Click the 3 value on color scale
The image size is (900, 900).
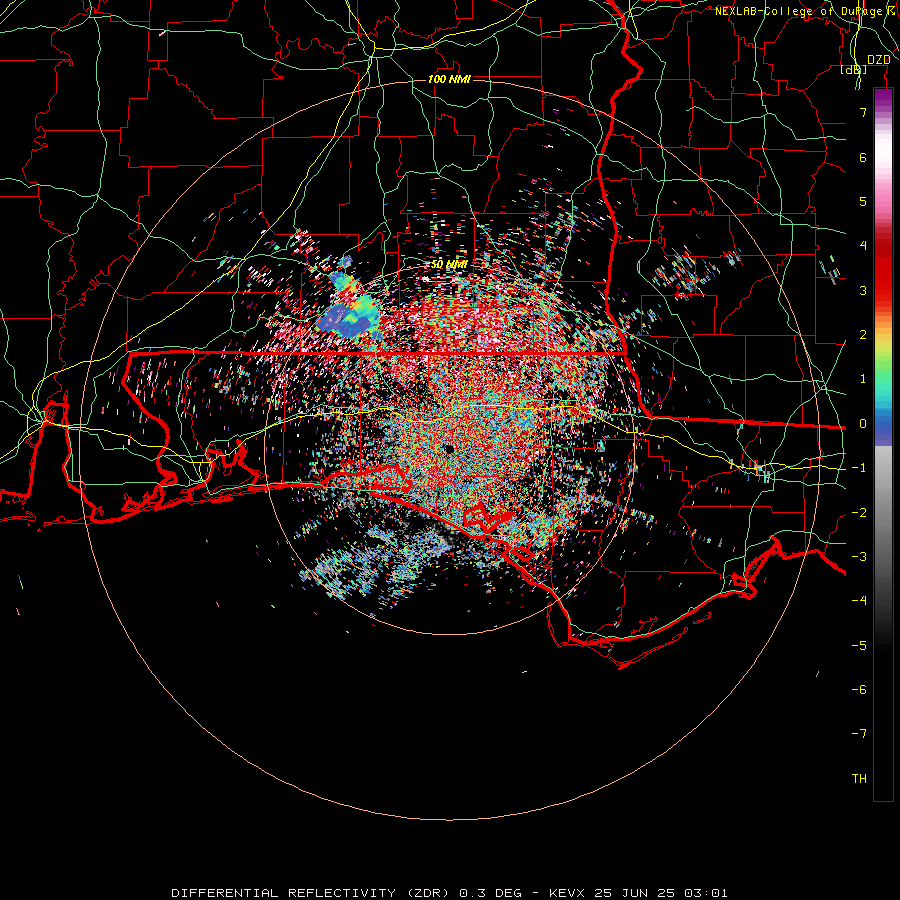(x=863, y=290)
